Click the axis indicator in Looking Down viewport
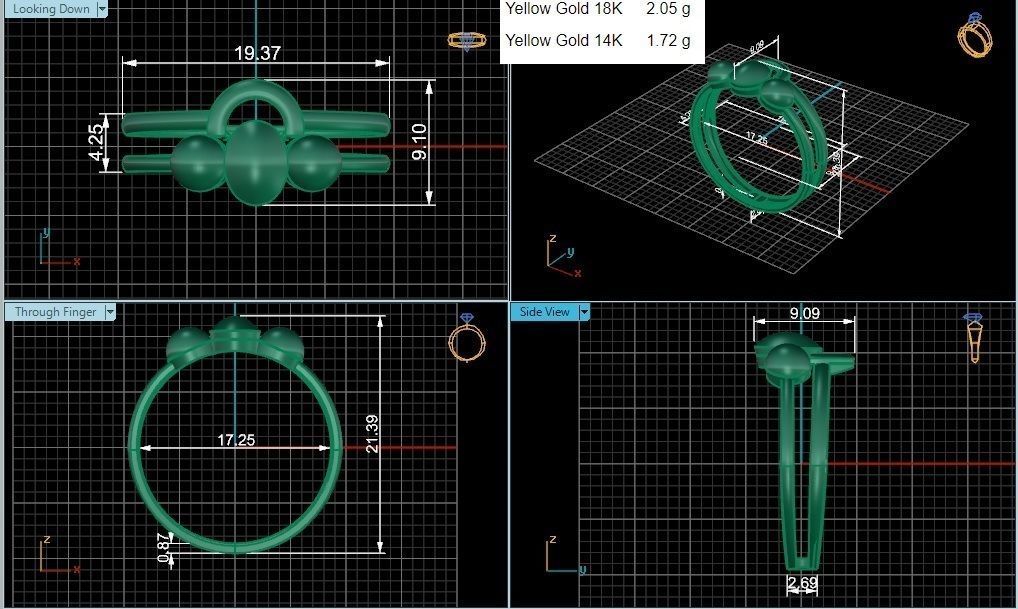Screen dimensions: 1018x609 [x=58, y=249]
